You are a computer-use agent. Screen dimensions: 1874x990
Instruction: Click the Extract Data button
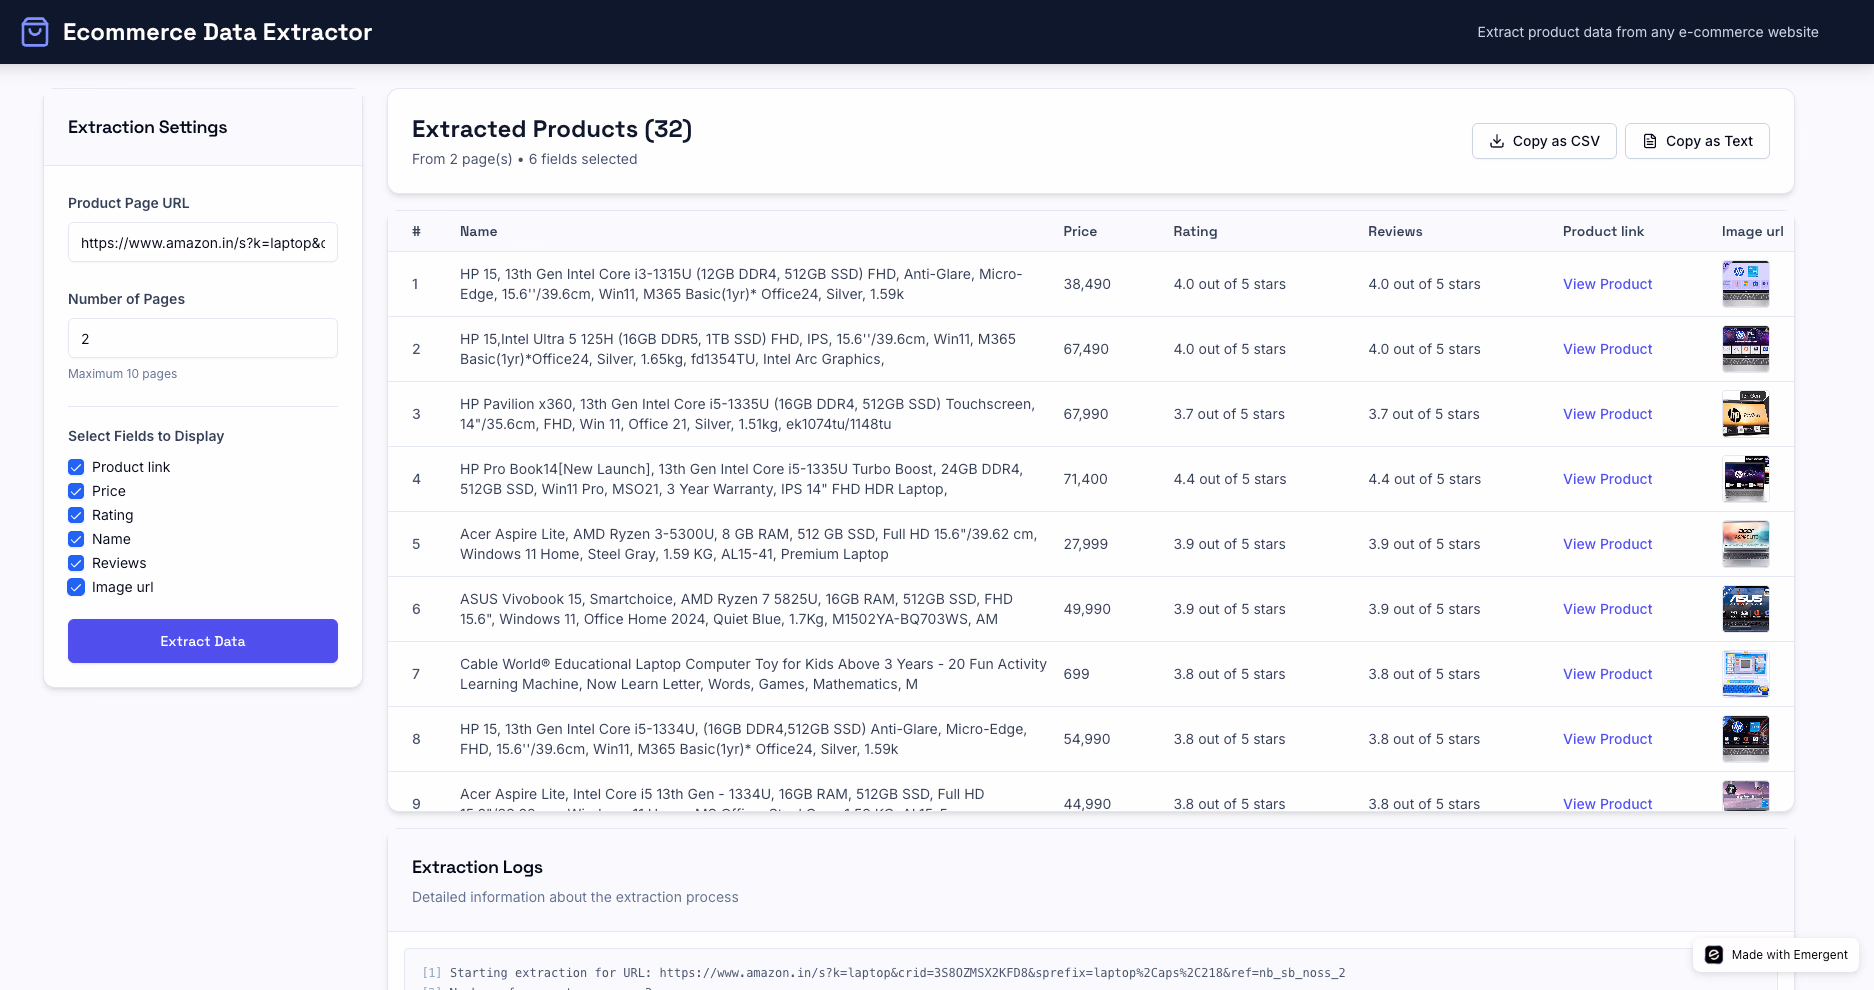point(203,641)
